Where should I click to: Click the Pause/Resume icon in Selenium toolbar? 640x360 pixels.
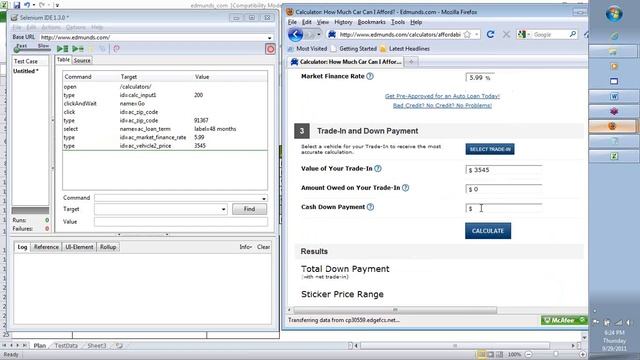[x=91, y=49]
